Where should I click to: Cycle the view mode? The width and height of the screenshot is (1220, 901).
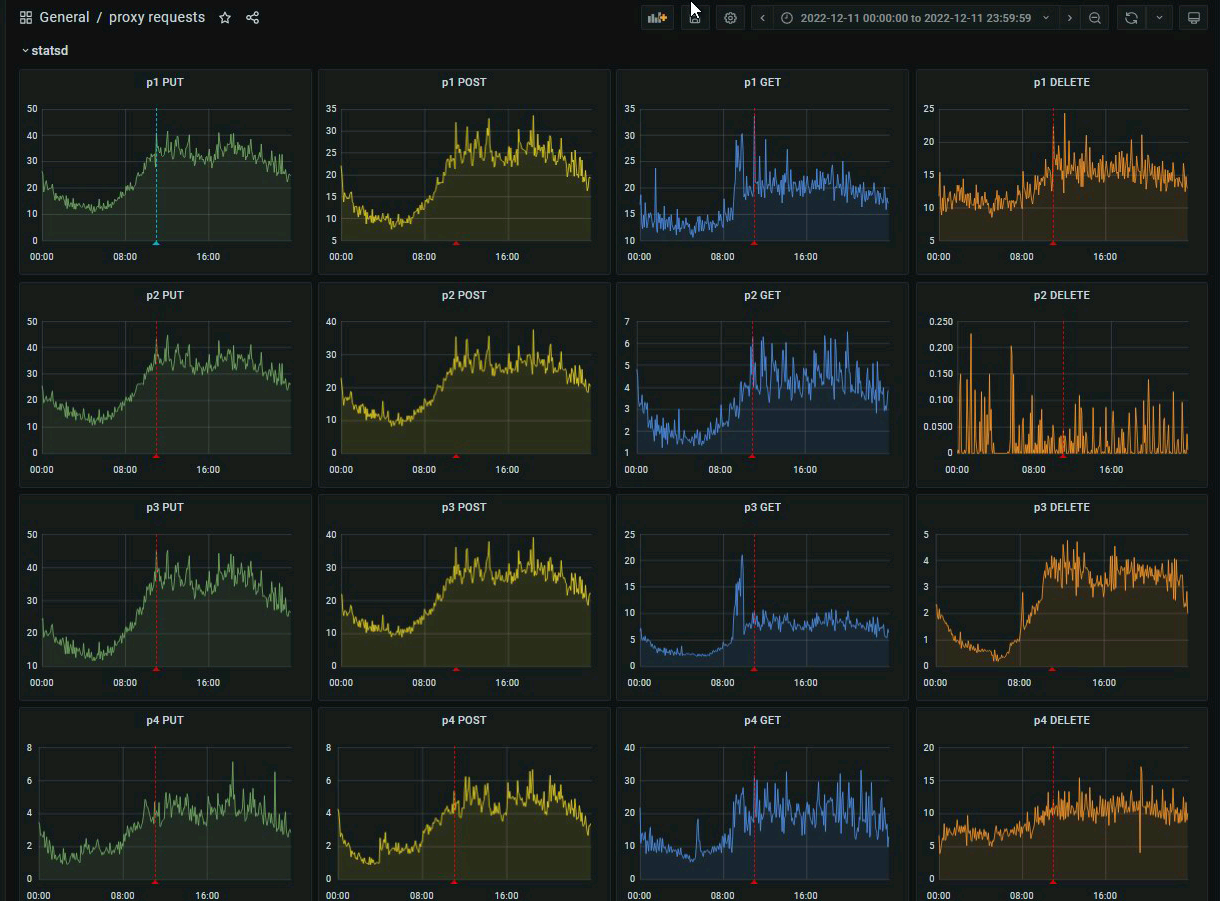click(1193, 18)
